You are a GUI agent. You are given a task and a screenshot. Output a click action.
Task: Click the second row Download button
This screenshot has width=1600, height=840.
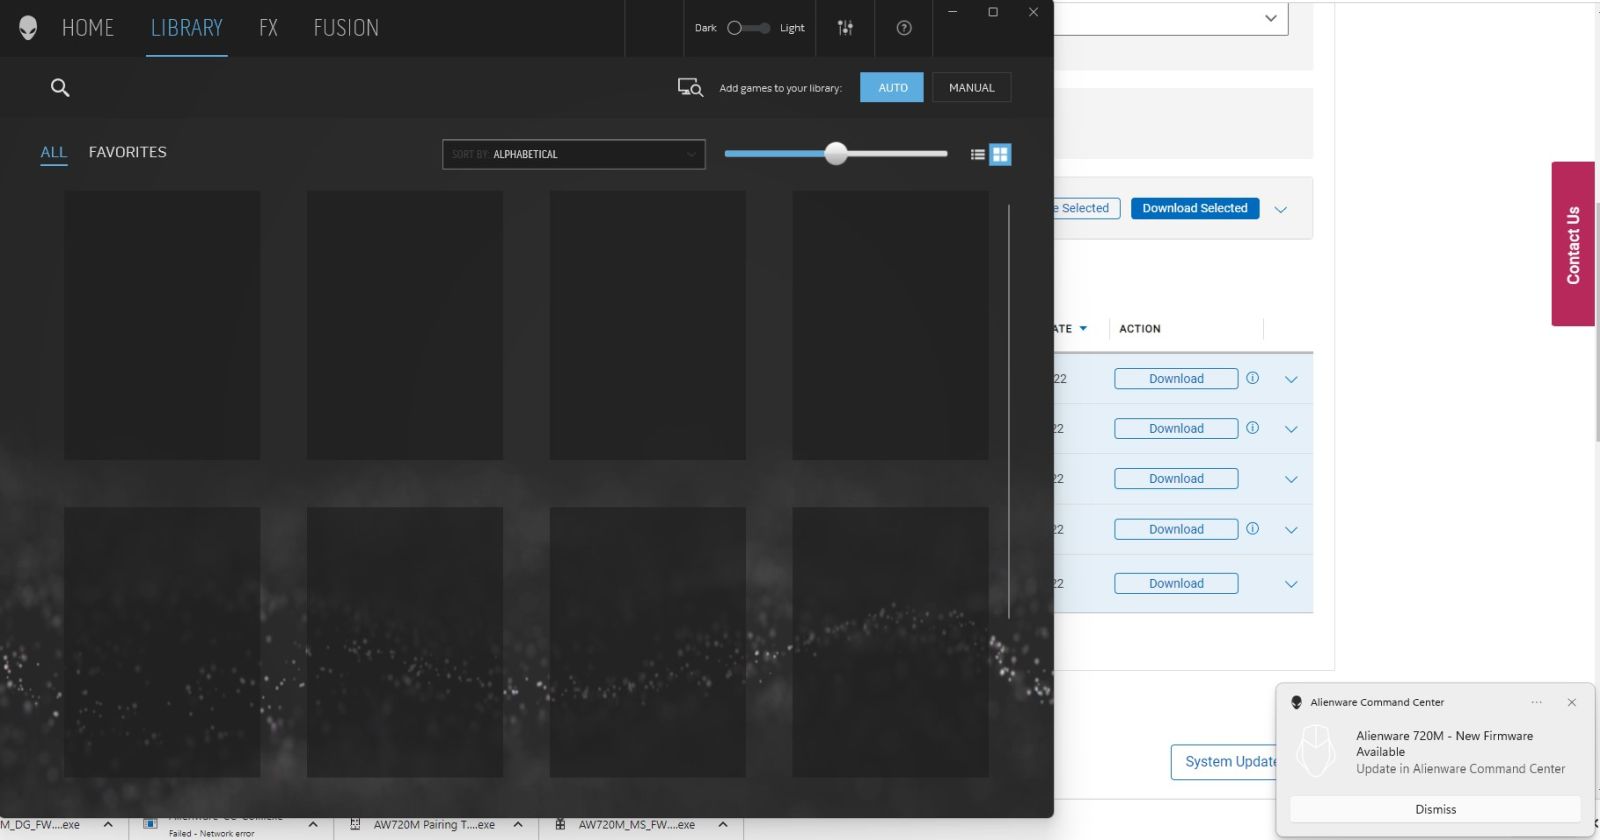[1176, 428]
